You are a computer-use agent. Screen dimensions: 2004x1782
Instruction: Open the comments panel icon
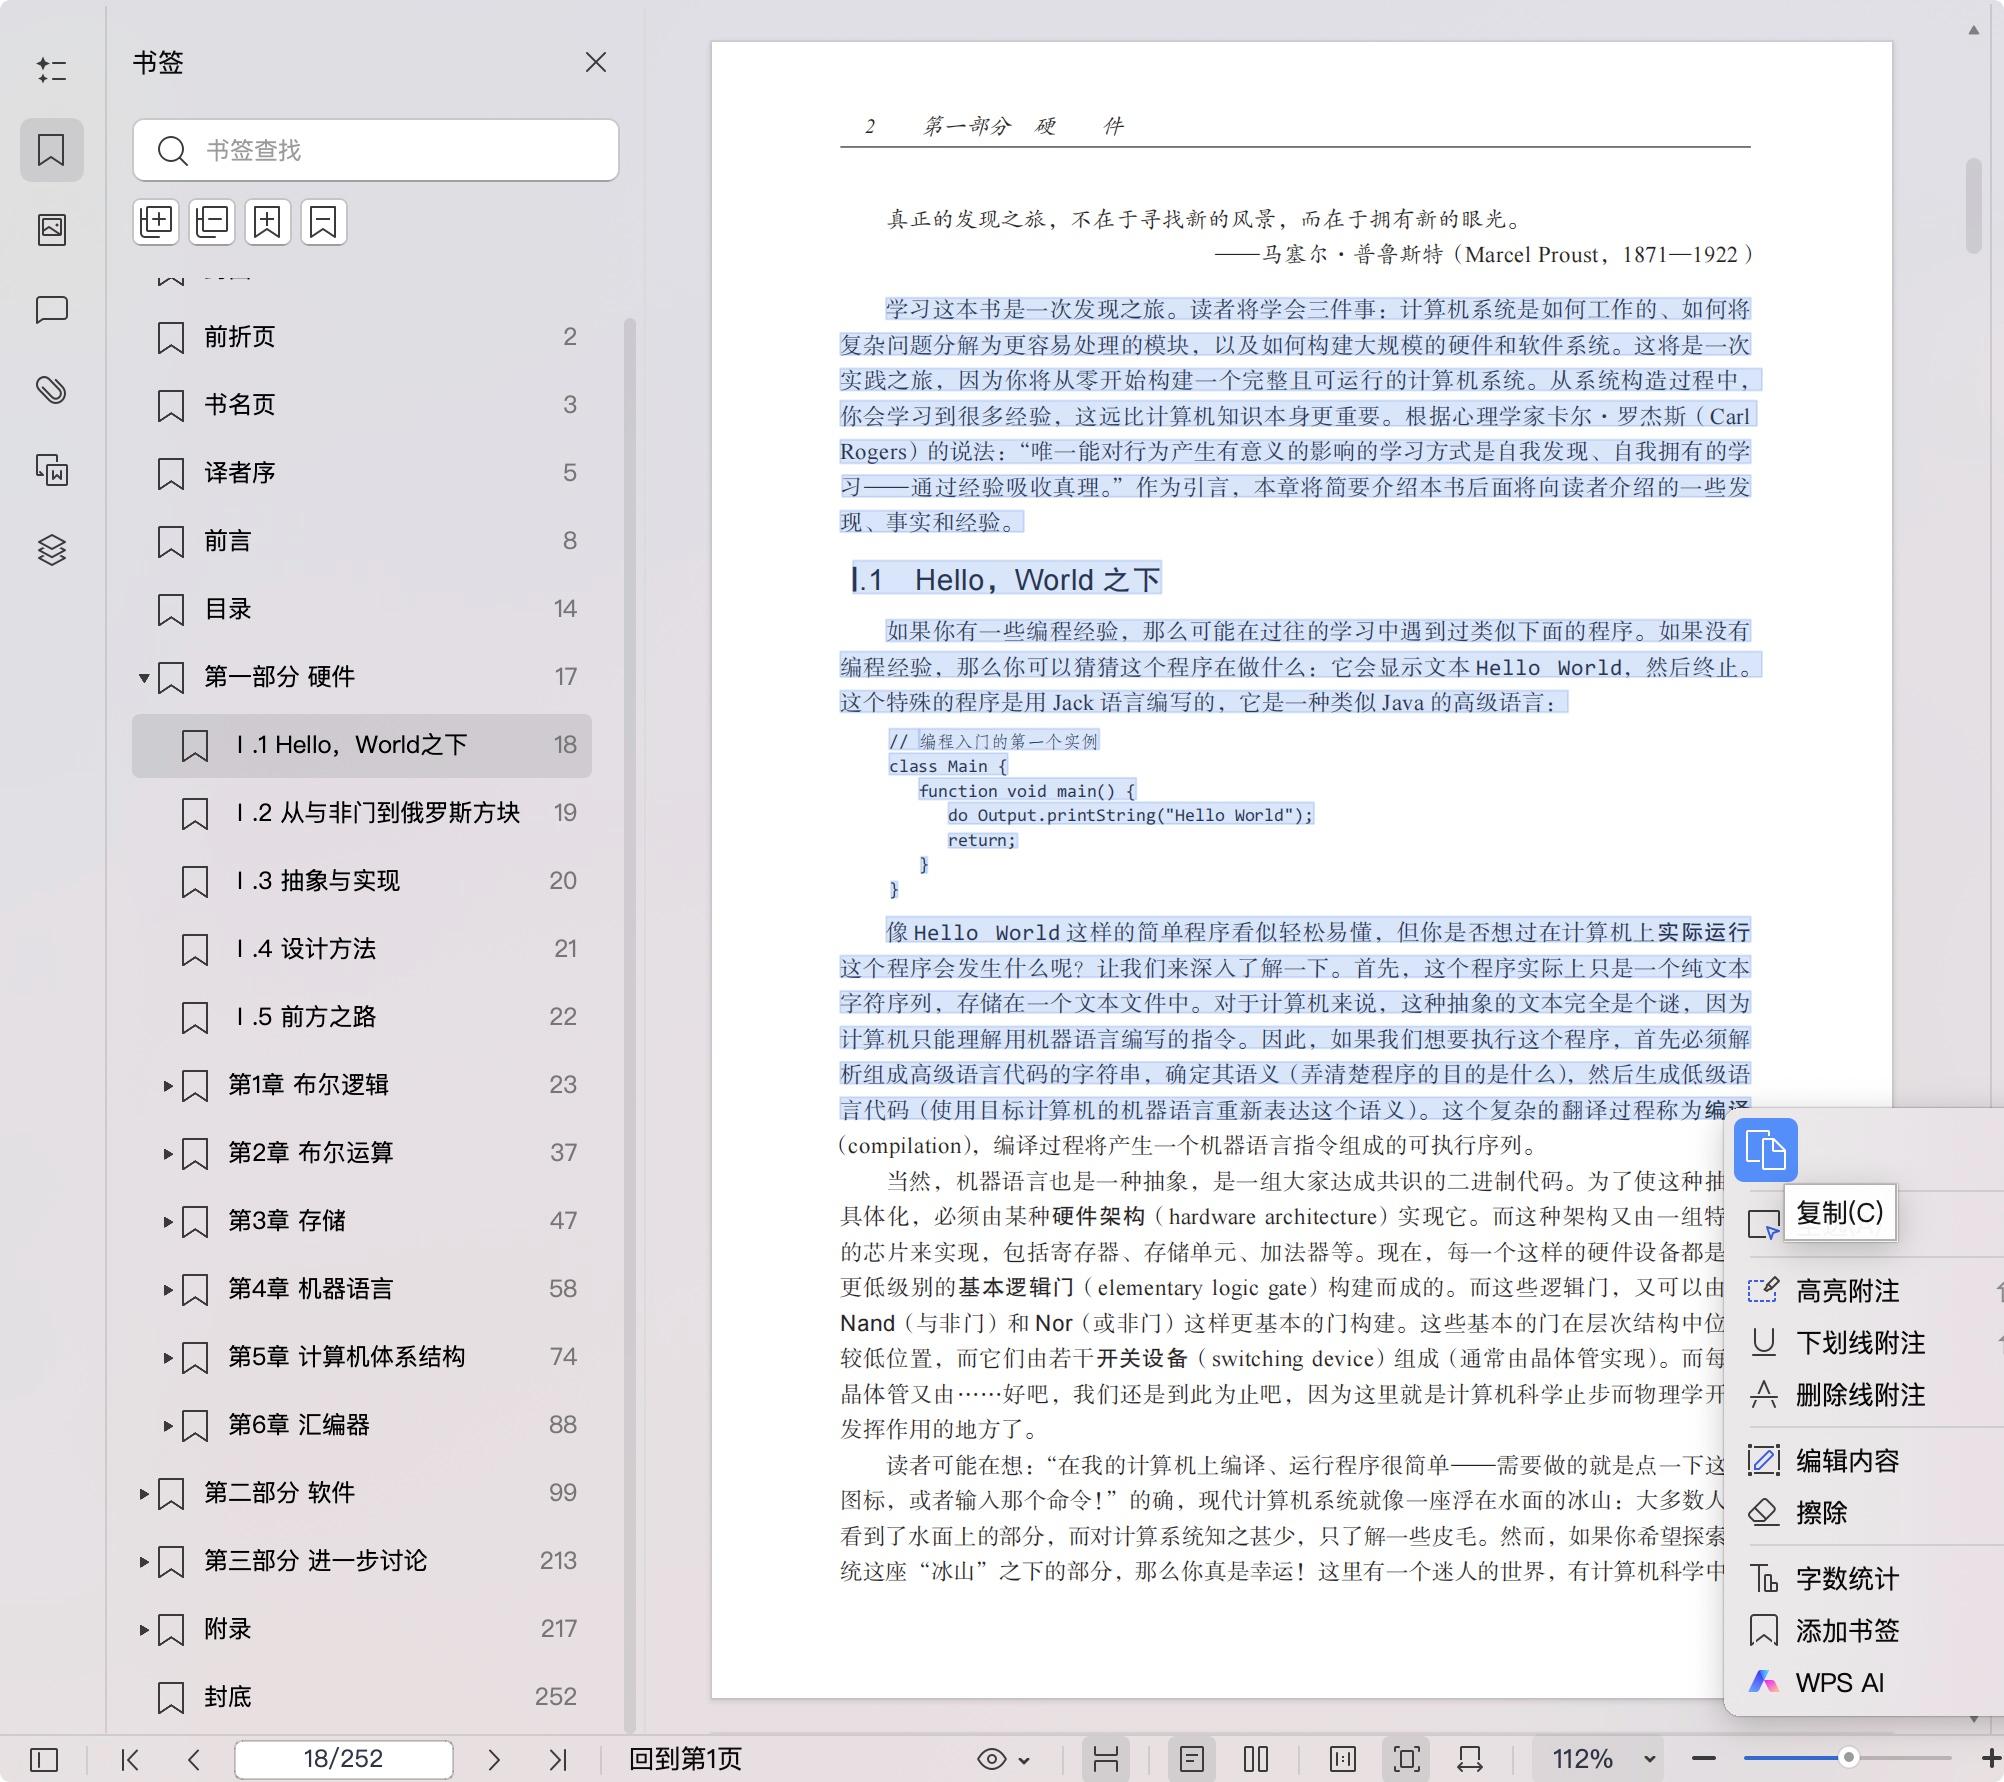(x=52, y=311)
